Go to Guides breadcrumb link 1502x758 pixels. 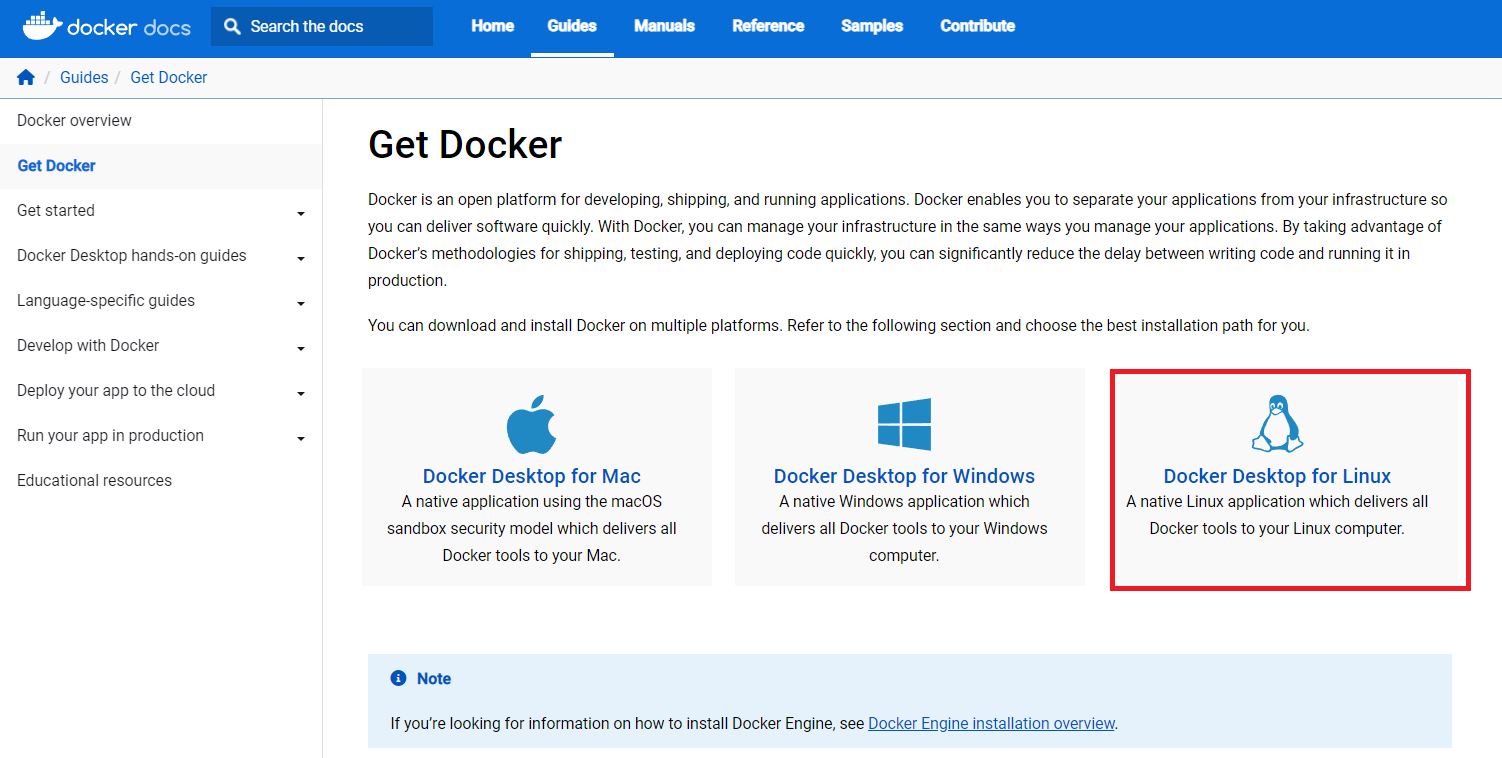(x=84, y=78)
